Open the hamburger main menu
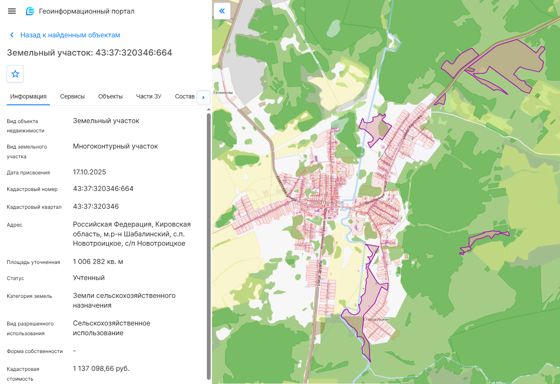 point(12,11)
